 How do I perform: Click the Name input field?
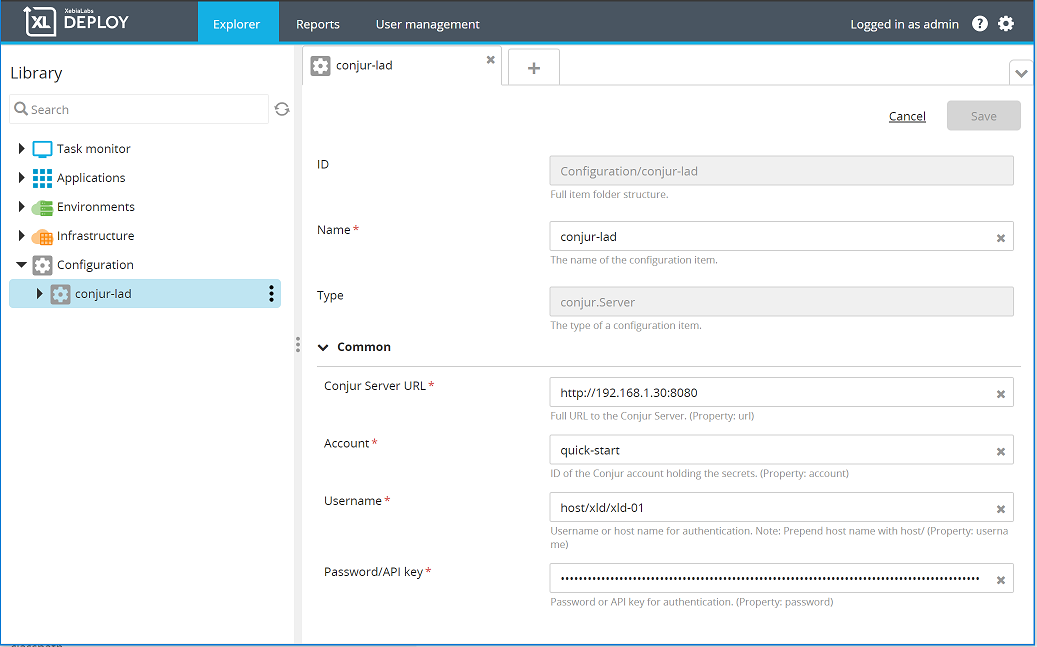tap(781, 236)
